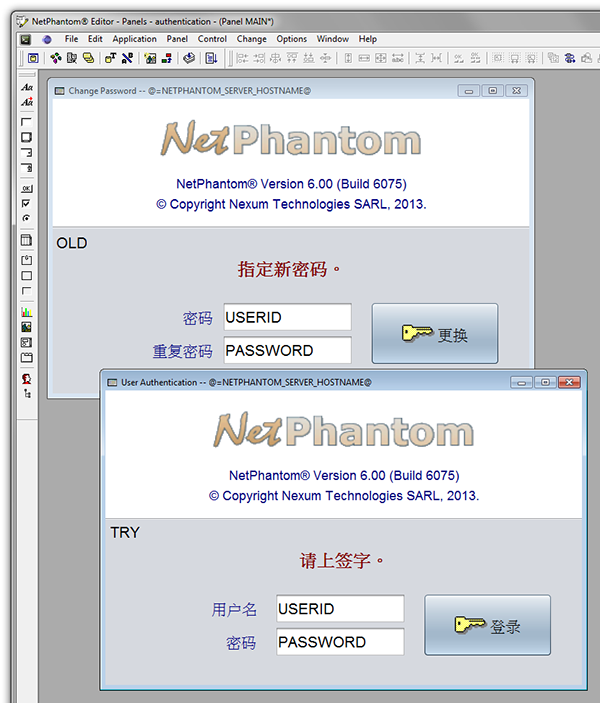This screenshot has width=600, height=703.
Task: Click USERID field in Change Password panel
Action: click(287, 317)
